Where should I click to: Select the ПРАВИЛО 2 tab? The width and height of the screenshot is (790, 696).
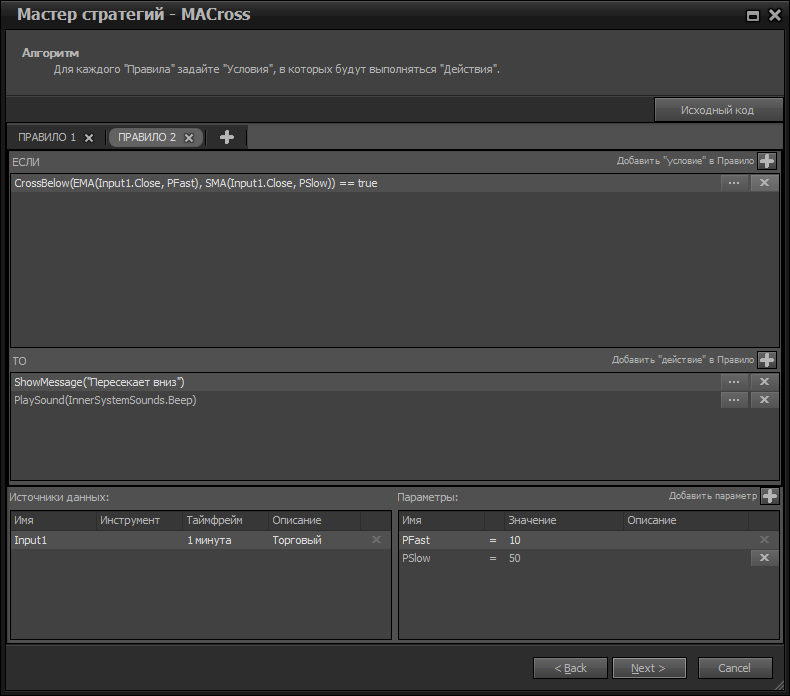[x=146, y=138]
